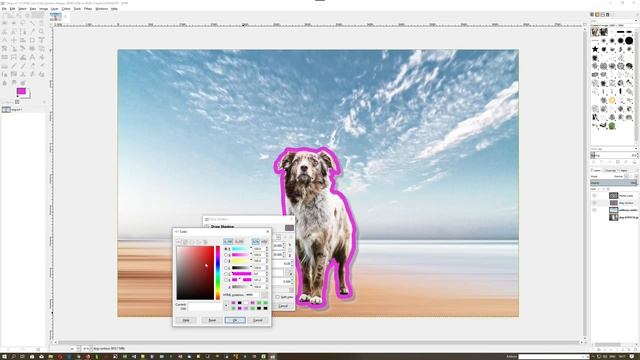Image resolution: width=640 pixels, height=360 pixels.
Task: Select the Zoom magnifier tool in toolbox
Action: tap(41, 31)
